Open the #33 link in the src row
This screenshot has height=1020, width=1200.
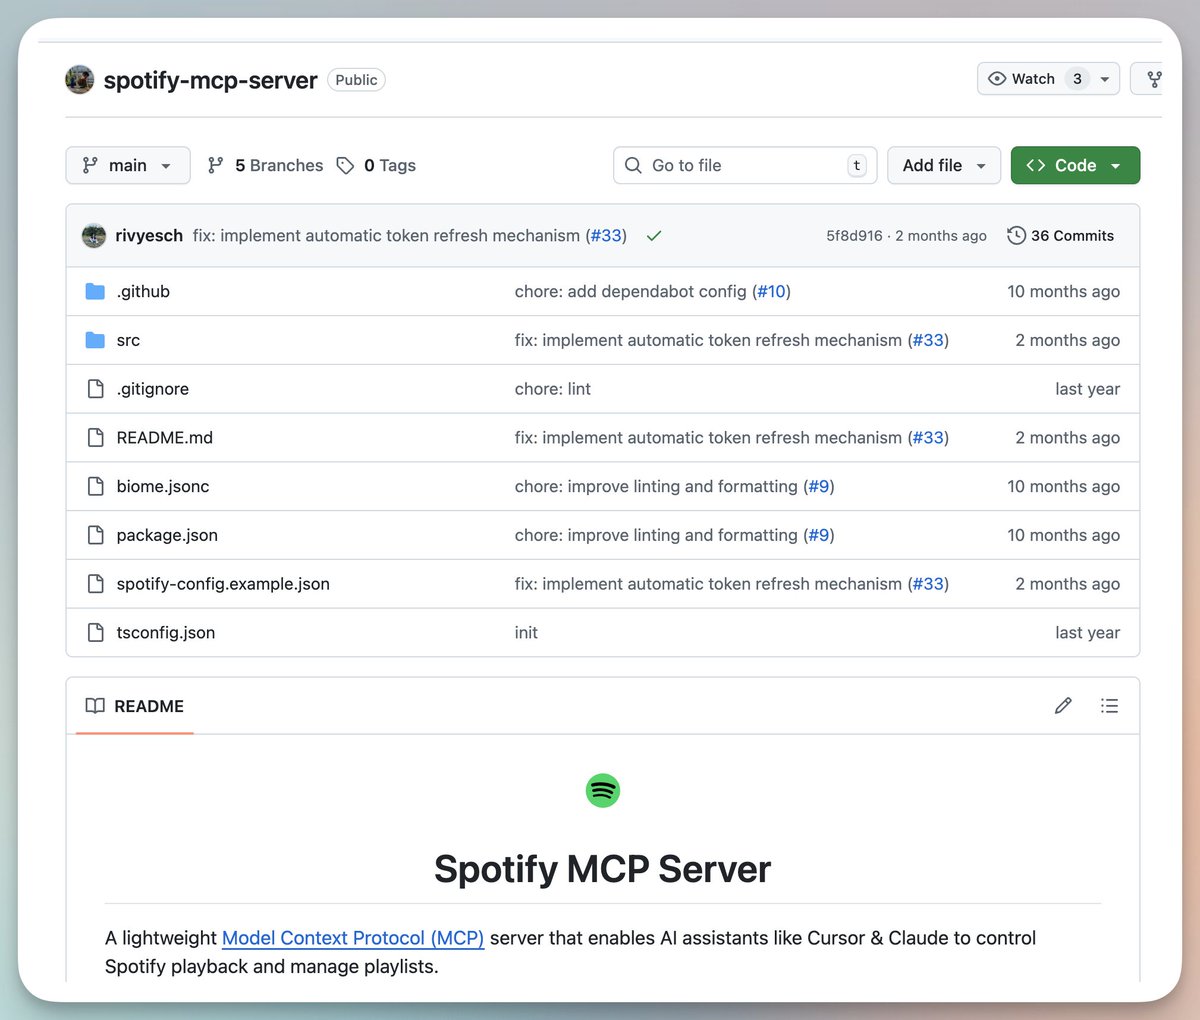[928, 340]
